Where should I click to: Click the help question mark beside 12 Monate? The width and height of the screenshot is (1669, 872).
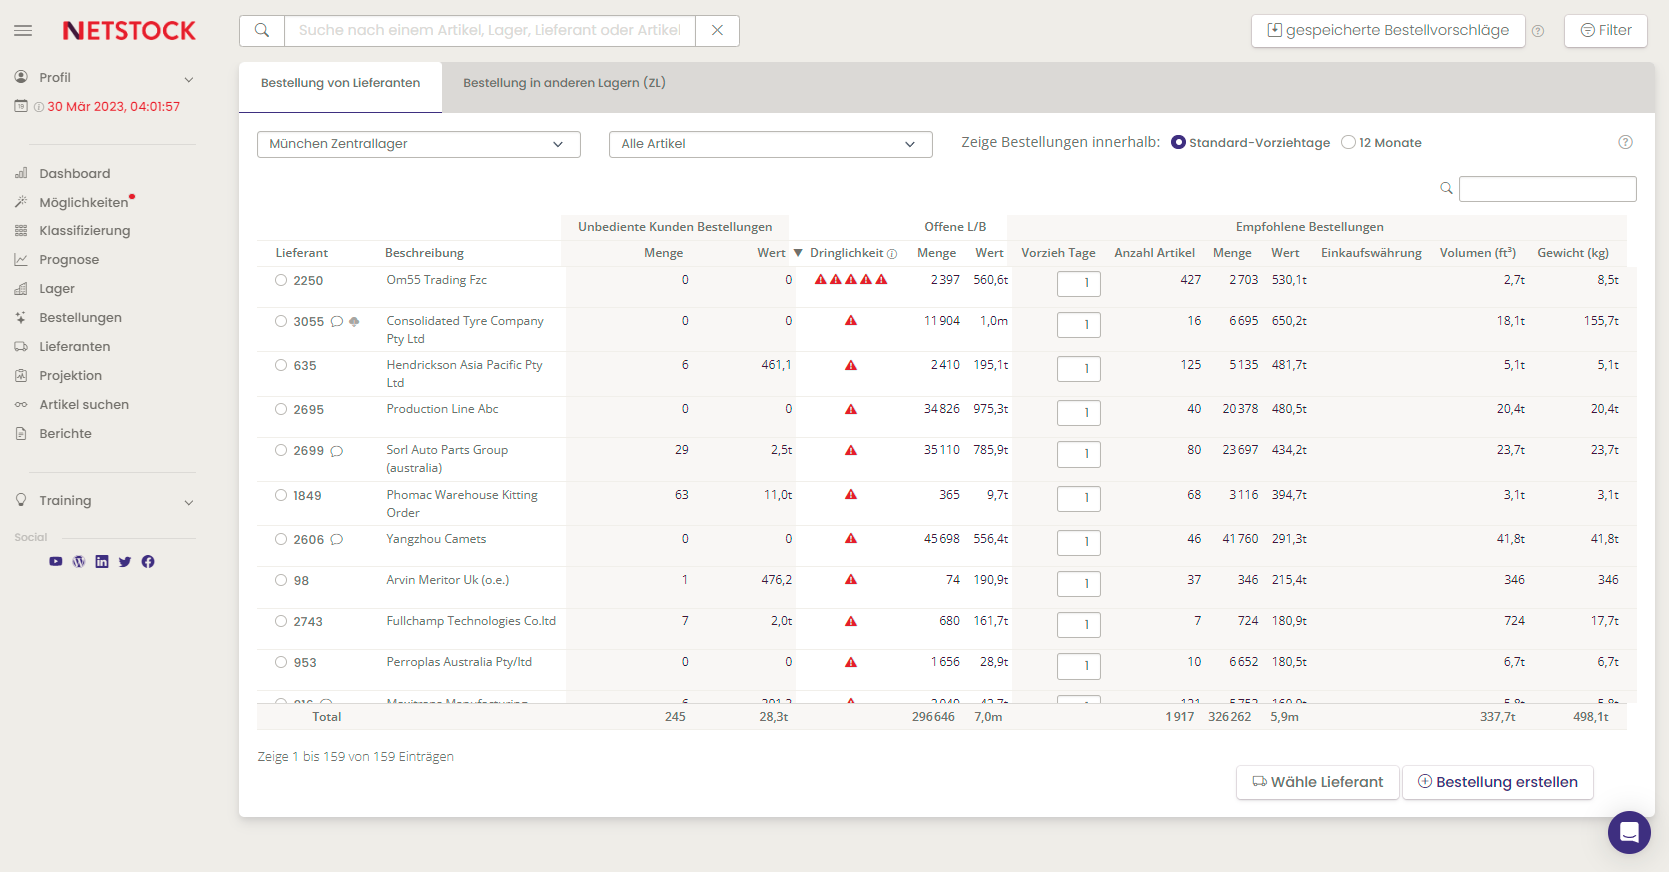pos(1626,142)
